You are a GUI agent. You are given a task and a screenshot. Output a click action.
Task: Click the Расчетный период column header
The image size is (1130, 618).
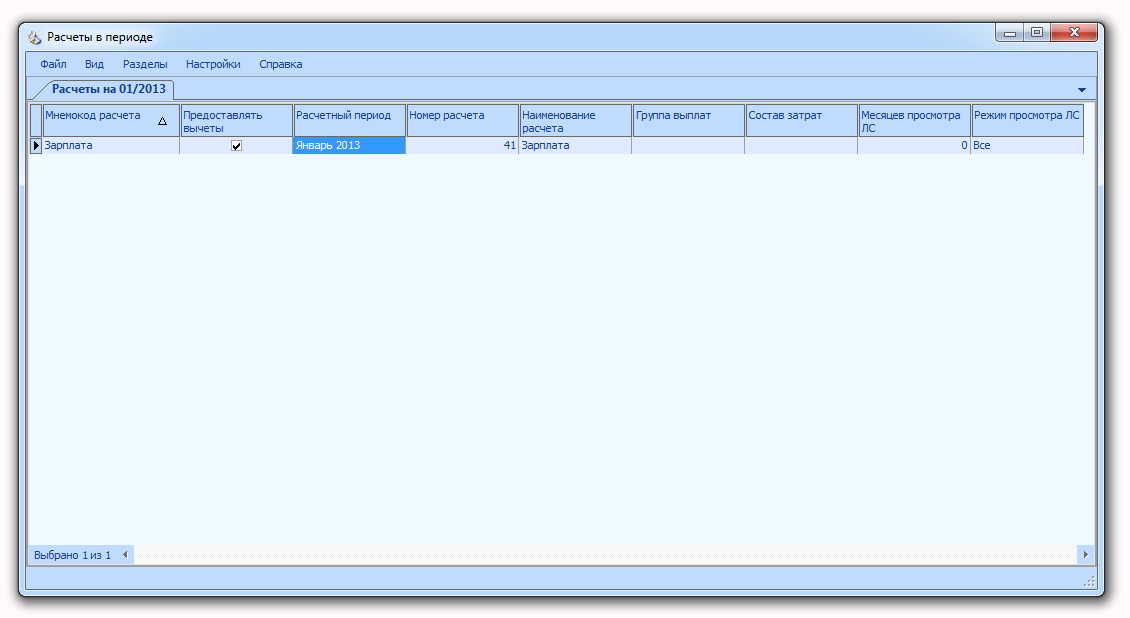tap(350, 120)
